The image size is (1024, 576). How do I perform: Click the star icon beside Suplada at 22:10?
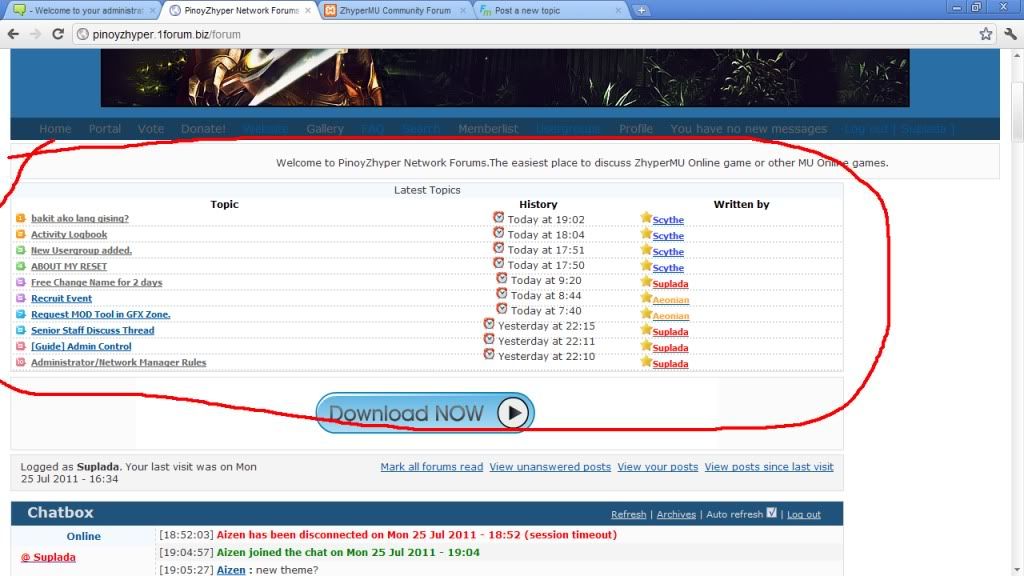(646, 361)
